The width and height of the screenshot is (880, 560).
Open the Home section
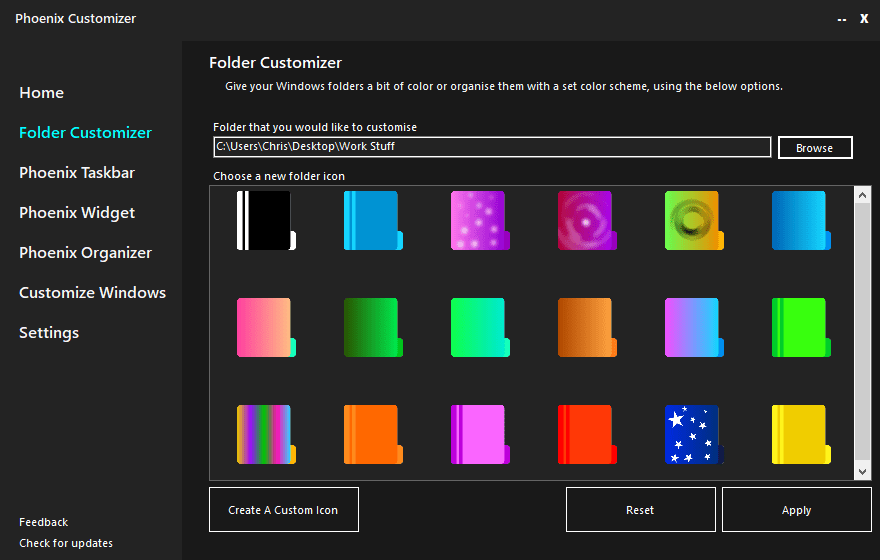point(42,93)
